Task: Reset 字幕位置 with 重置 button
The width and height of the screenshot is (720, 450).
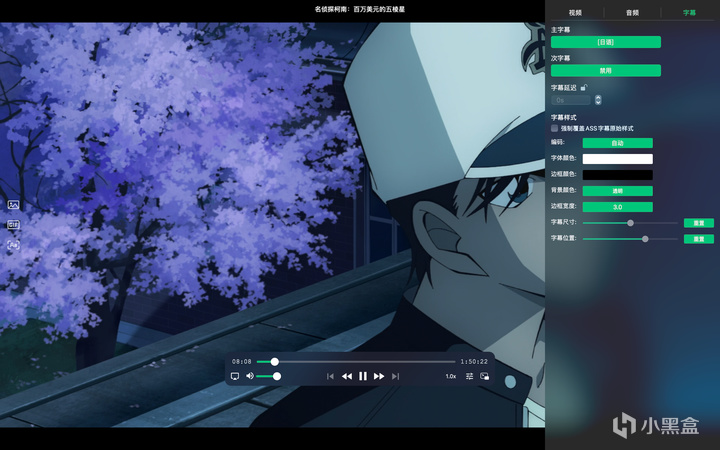Action: click(699, 239)
